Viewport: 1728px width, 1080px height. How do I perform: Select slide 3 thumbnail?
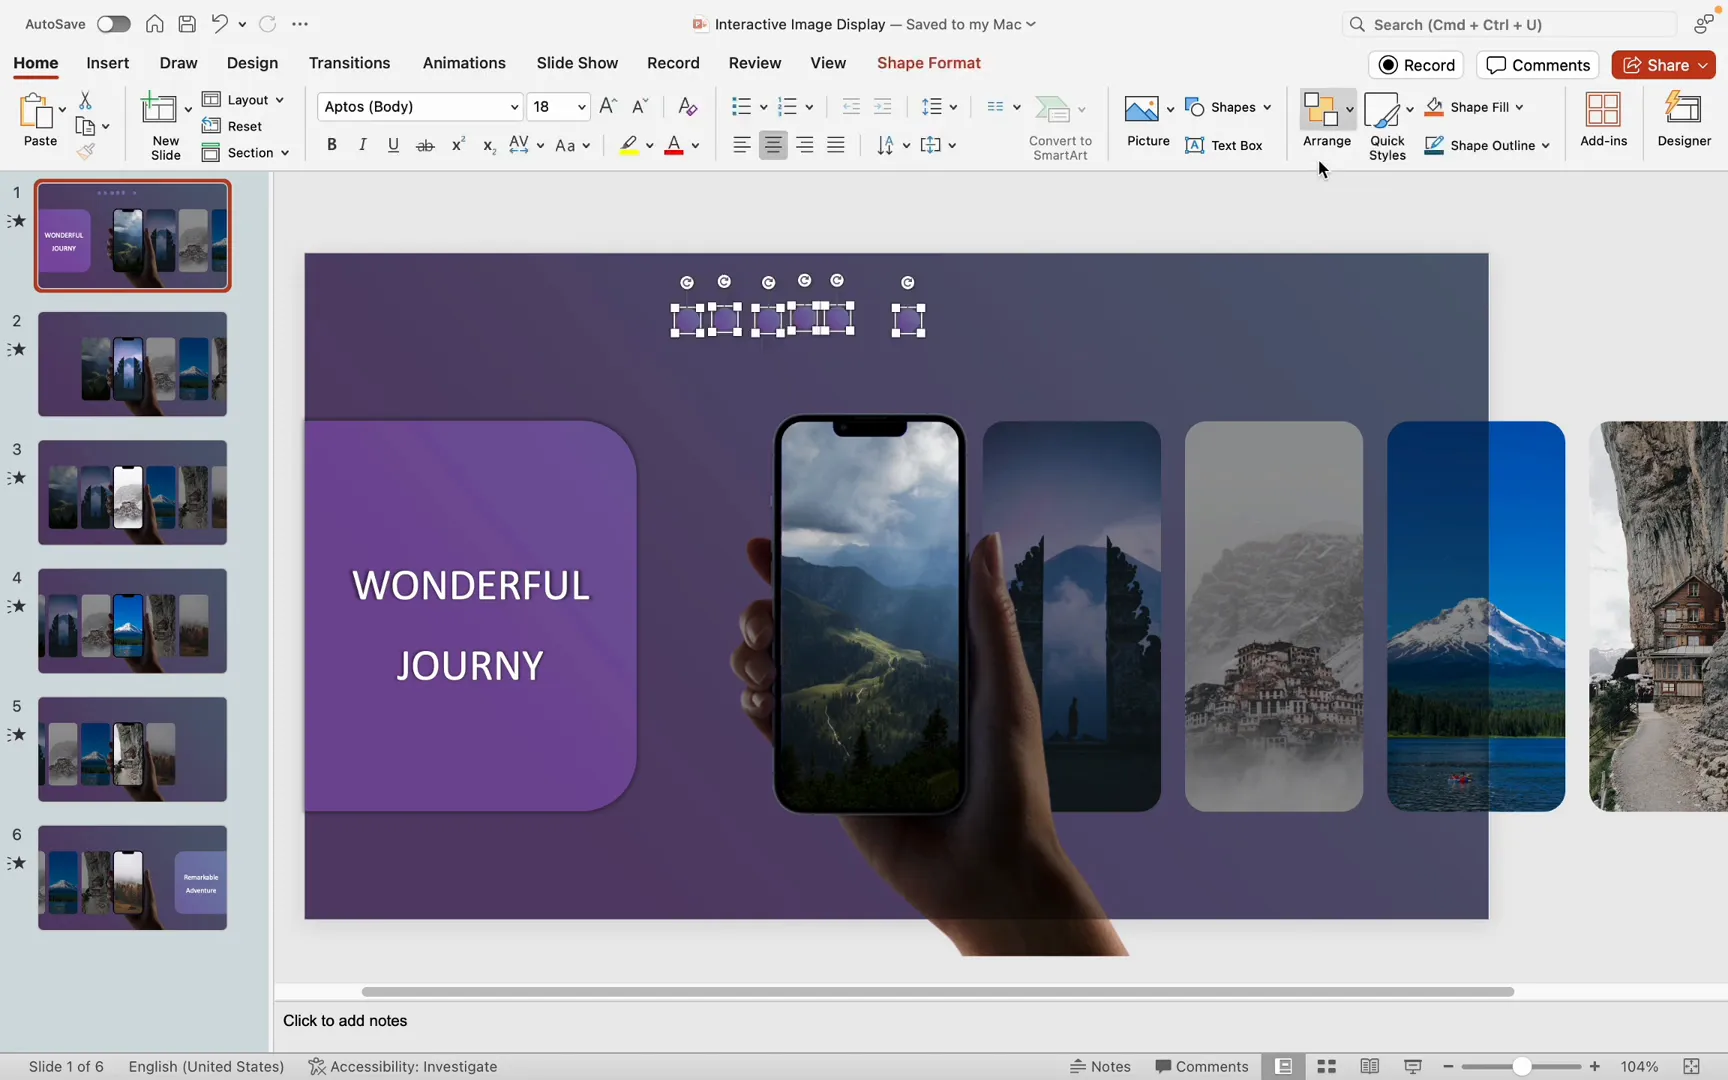click(x=132, y=493)
